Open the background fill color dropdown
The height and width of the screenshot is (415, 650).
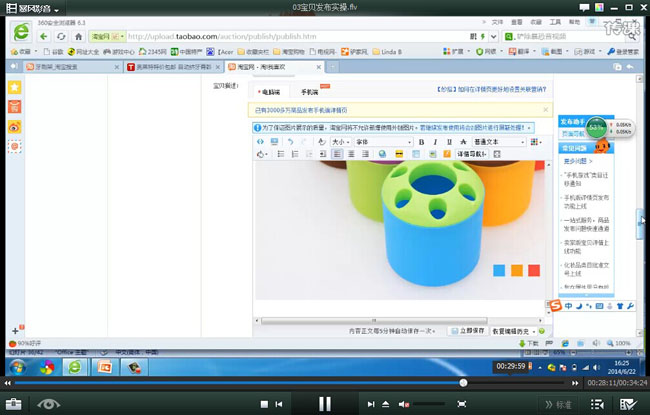(262, 154)
